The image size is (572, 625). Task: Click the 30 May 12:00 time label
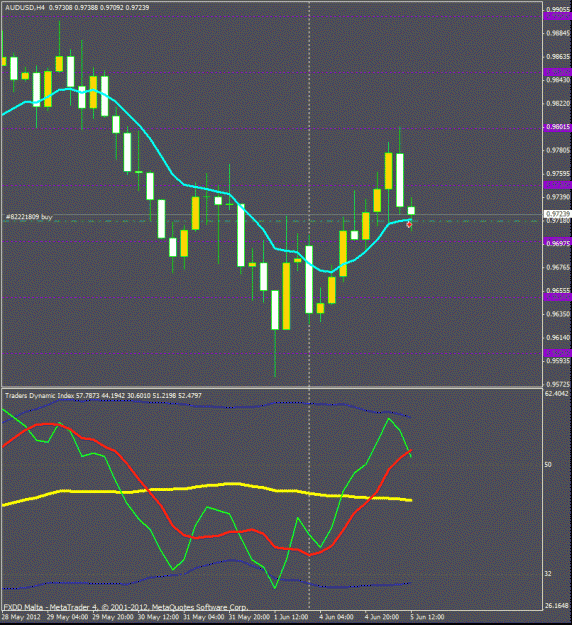coord(158,617)
